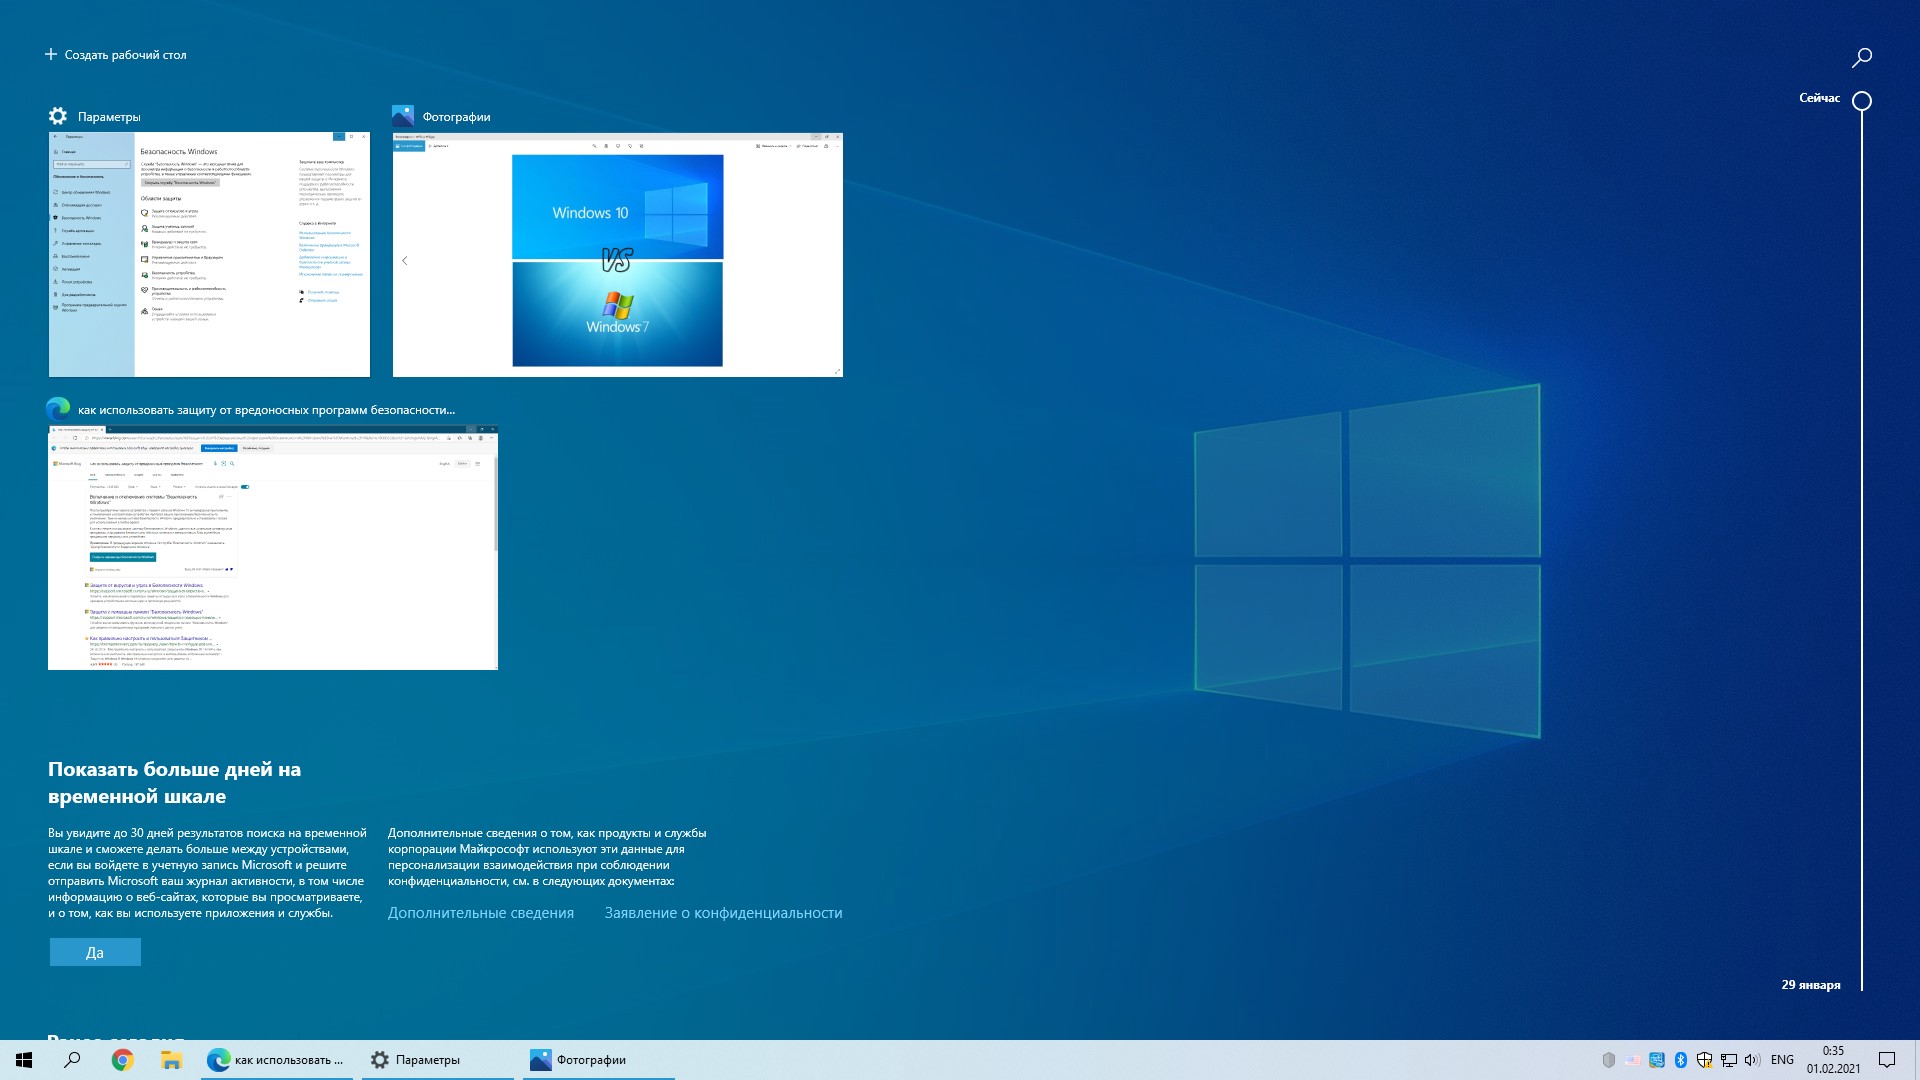Screen dimensions: 1920x1080
Task: Click the Сейчас timeline marker circle
Action: pyautogui.click(x=1861, y=101)
